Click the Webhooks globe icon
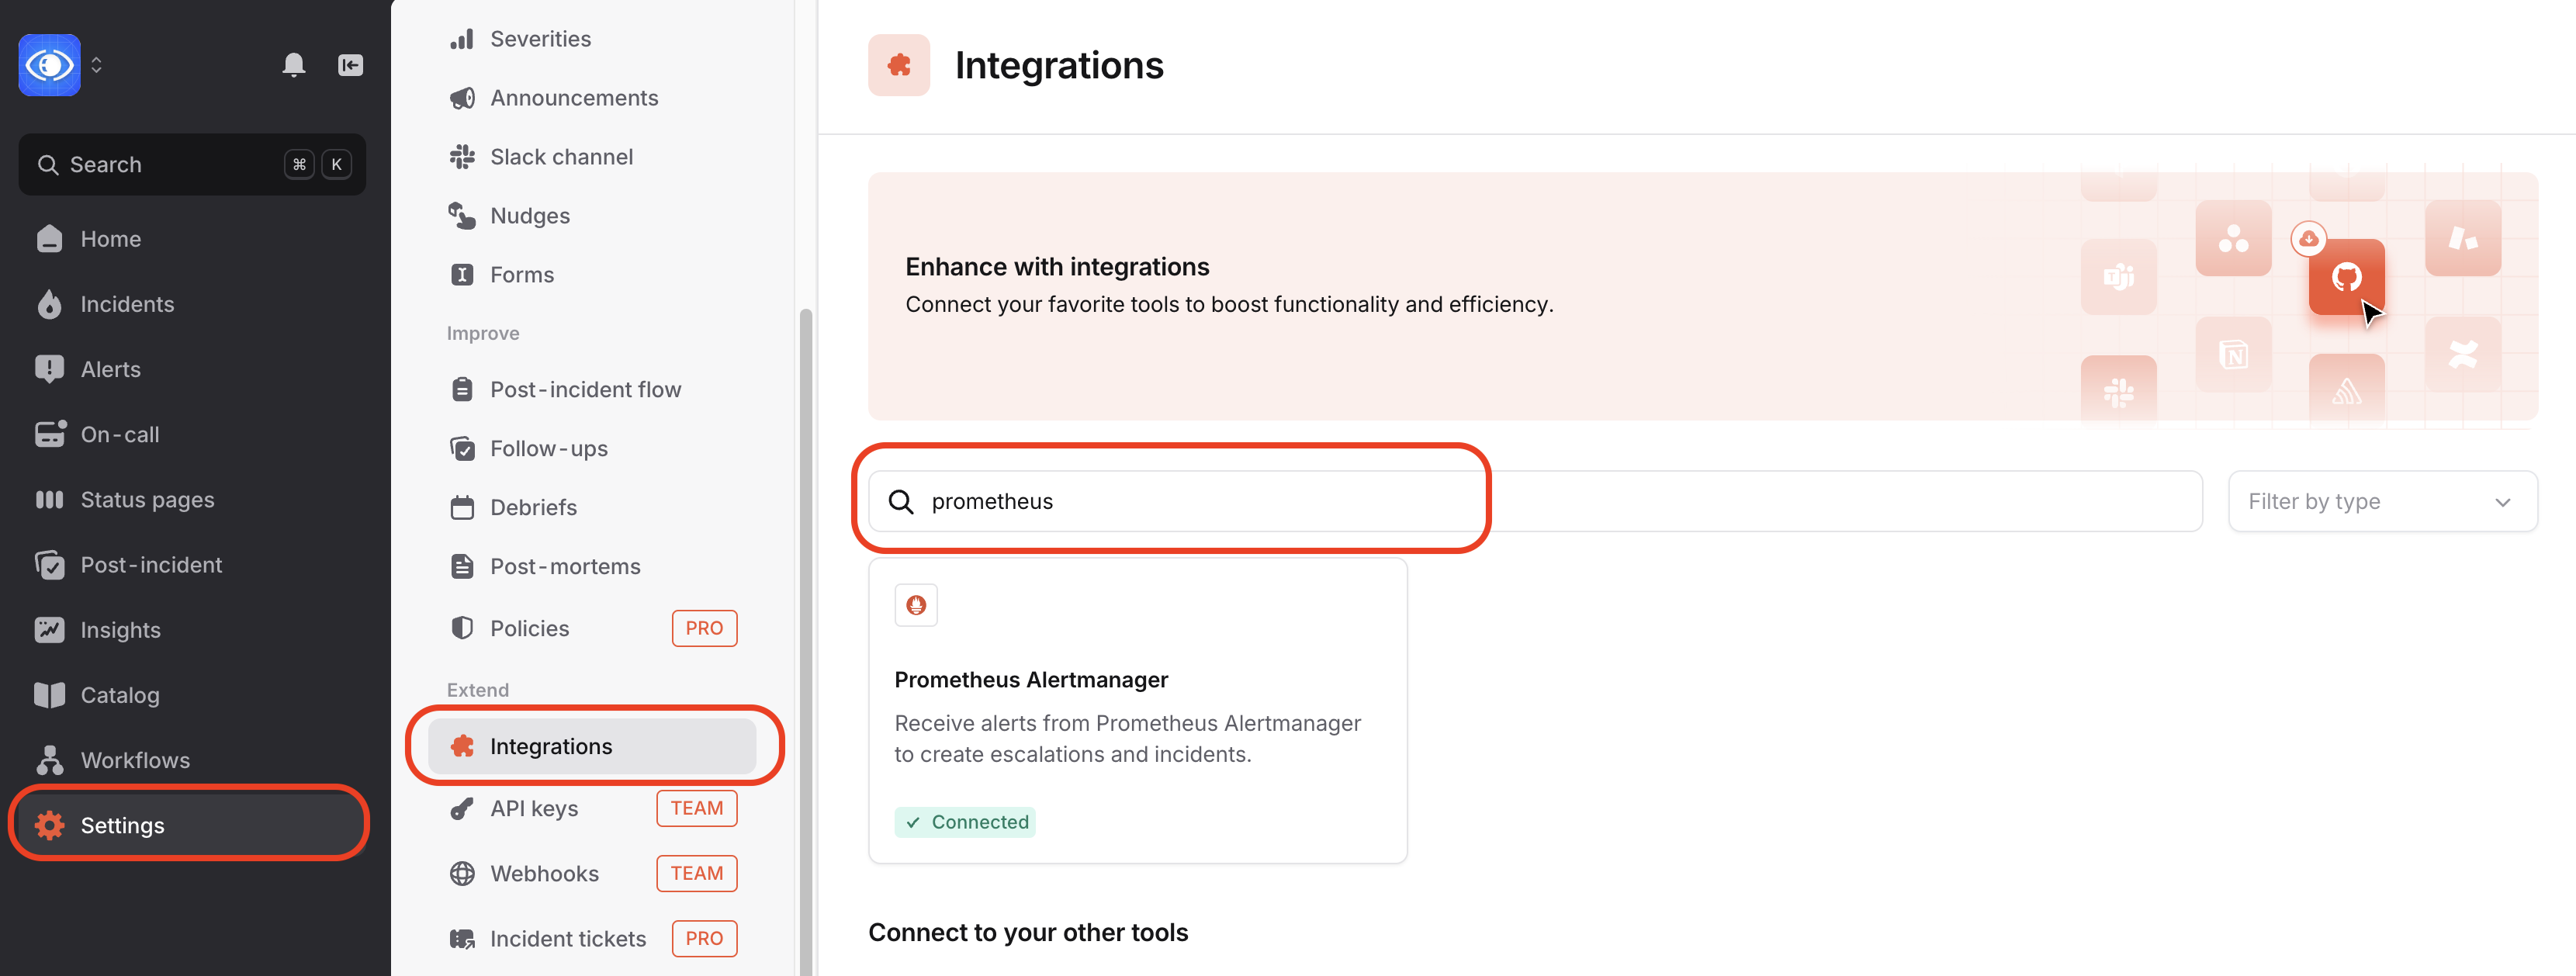This screenshot has width=2576, height=976. (x=462, y=873)
